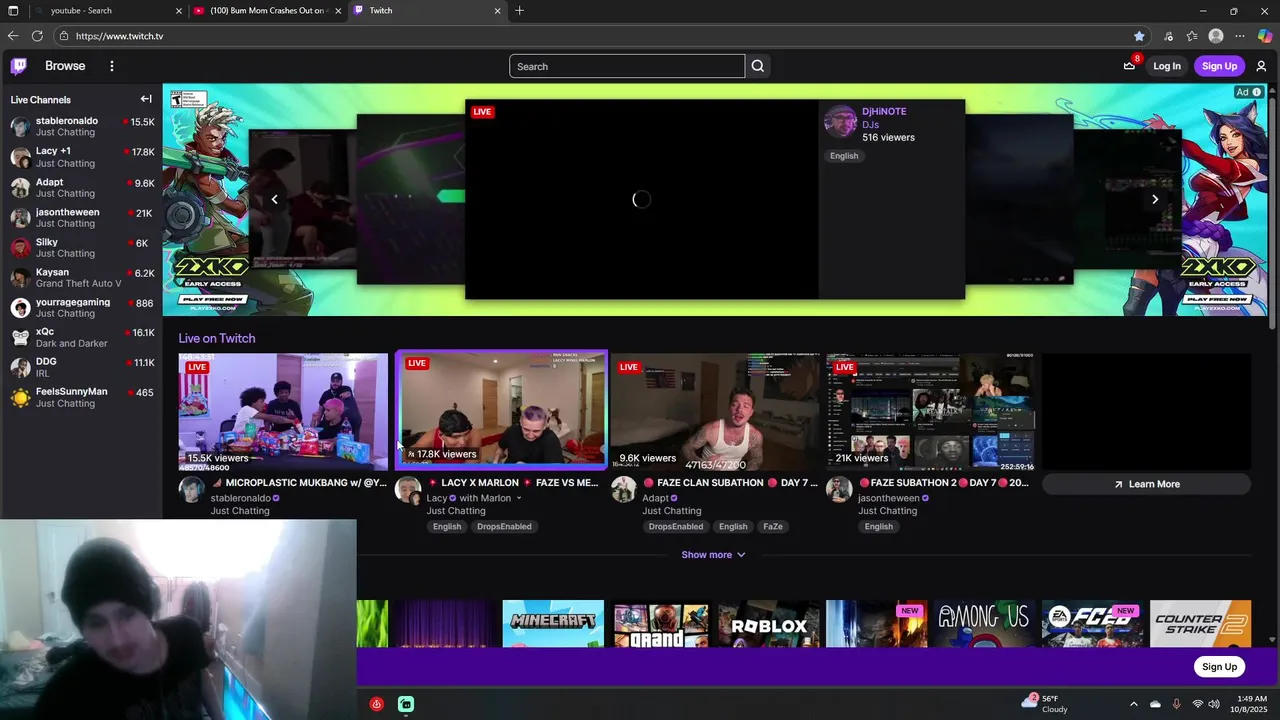The image size is (1280, 720).
Task: Click the magnifier search button
Action: coord(758,66)
